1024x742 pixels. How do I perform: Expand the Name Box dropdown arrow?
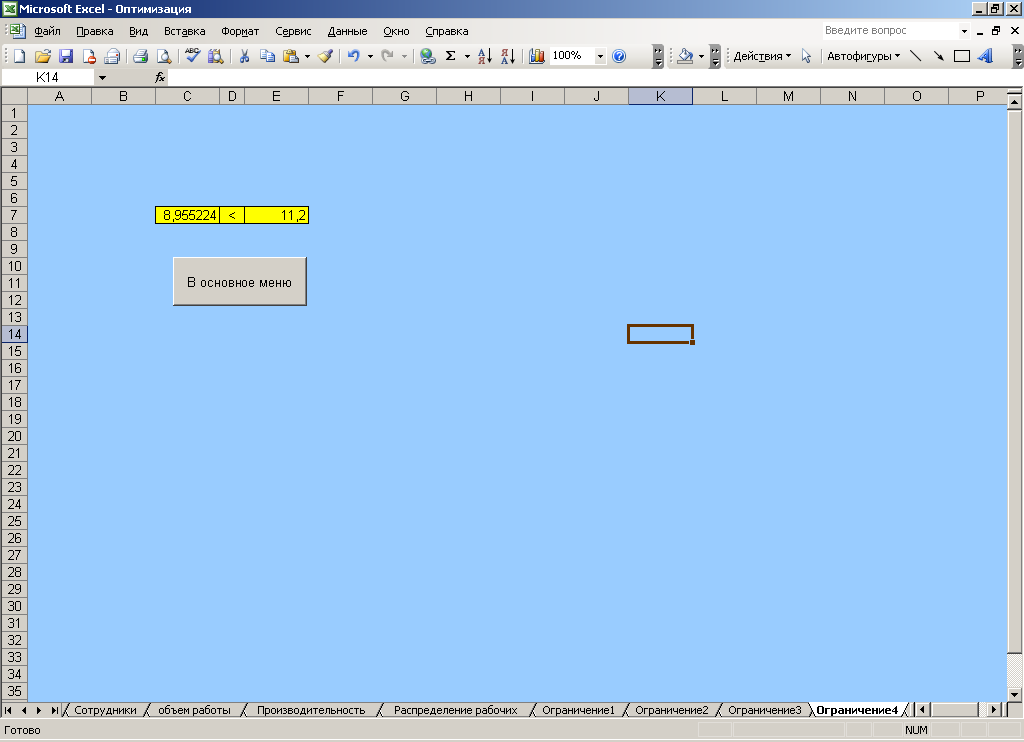coord(102,77)
